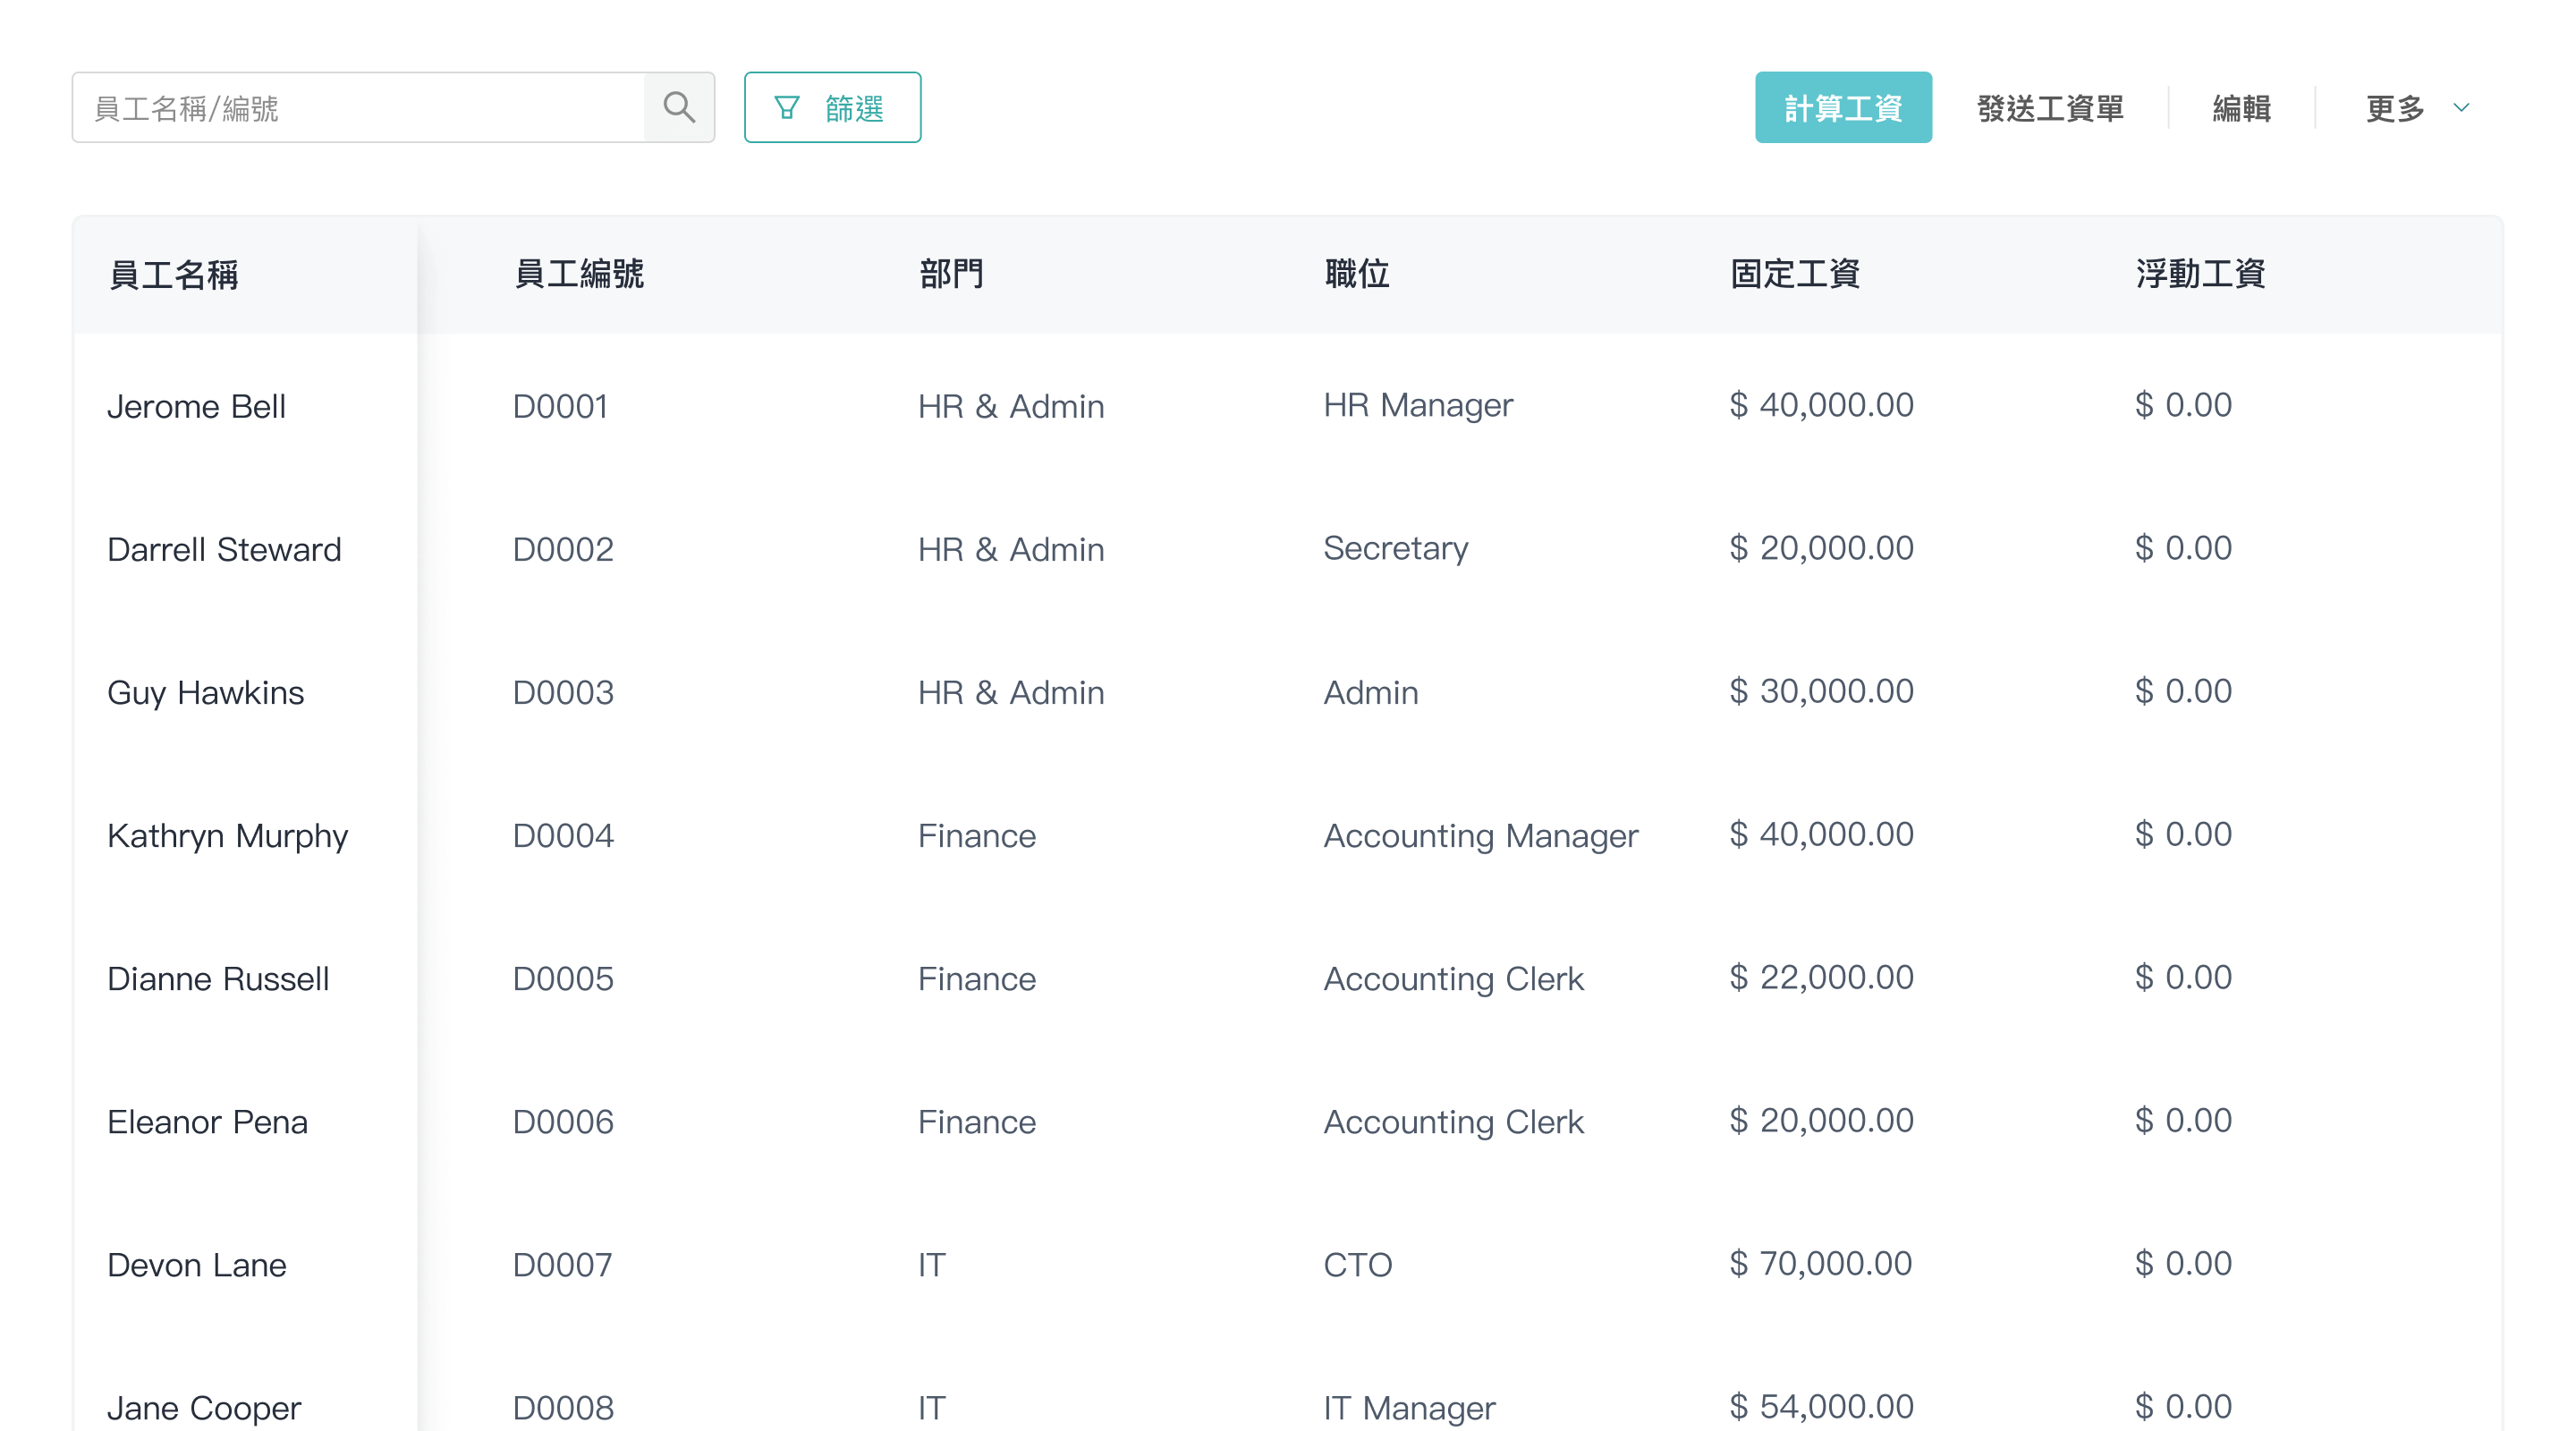Click employee number D0004
This screenshot has height=1431, width=2576.
click(x=562, y=836)
